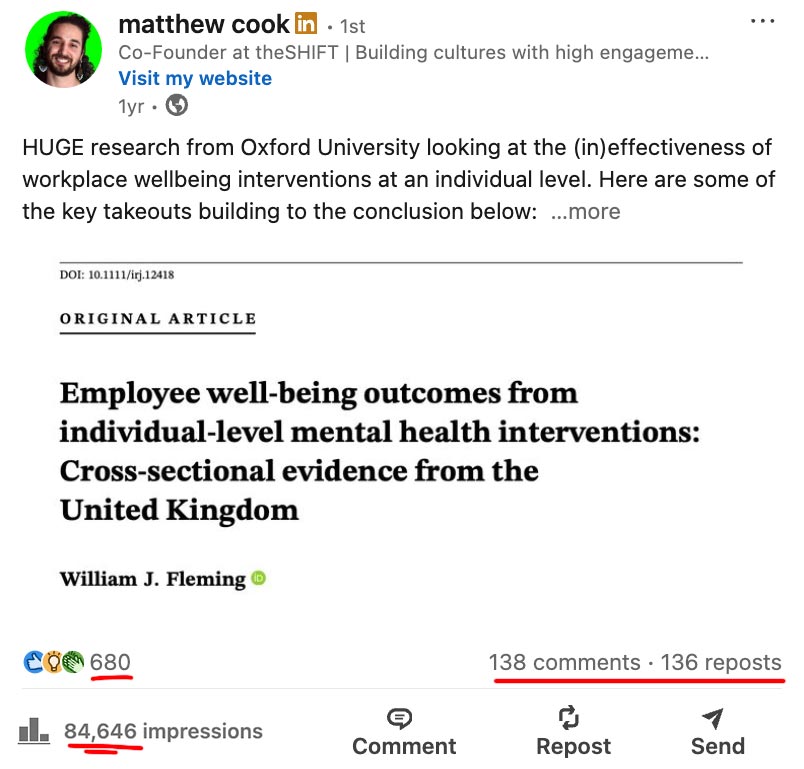The width and height of the screenshot is (804, 769).
Task: Expand post text with …more
Action: (x=585, y=212)
